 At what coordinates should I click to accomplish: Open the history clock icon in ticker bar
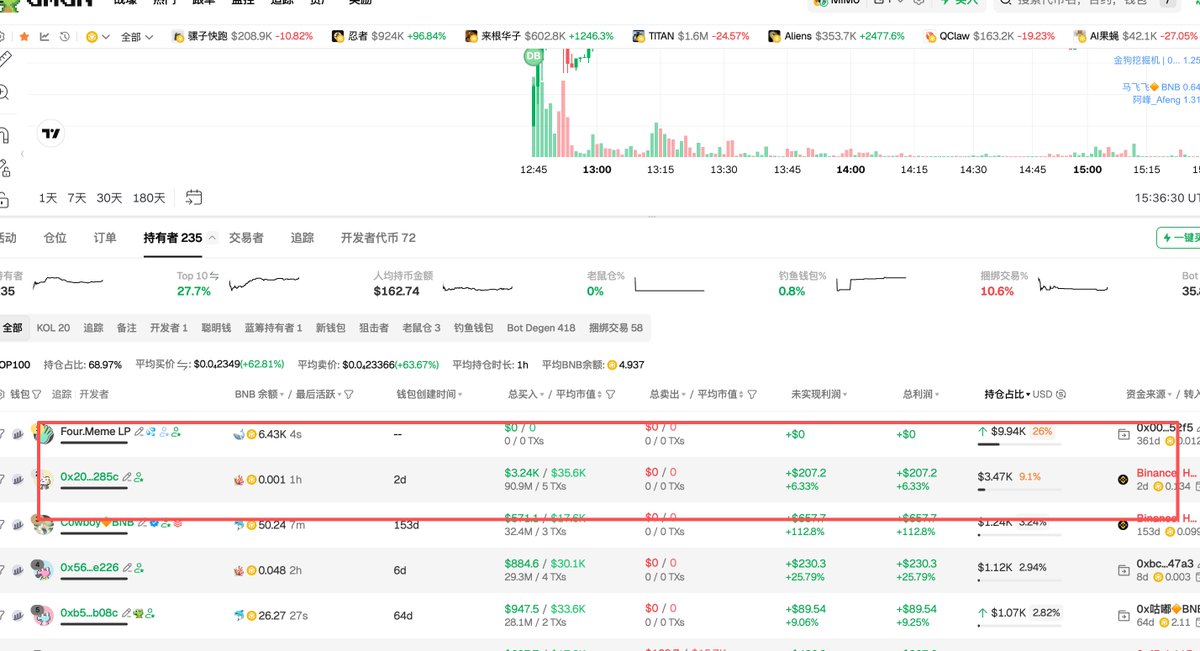(65, 36)
